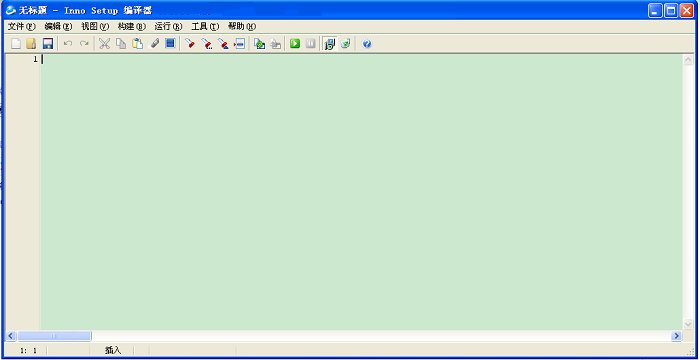Open the 帮助(H) menu
This screenshot has height=360, width=700.
[242, 26]
